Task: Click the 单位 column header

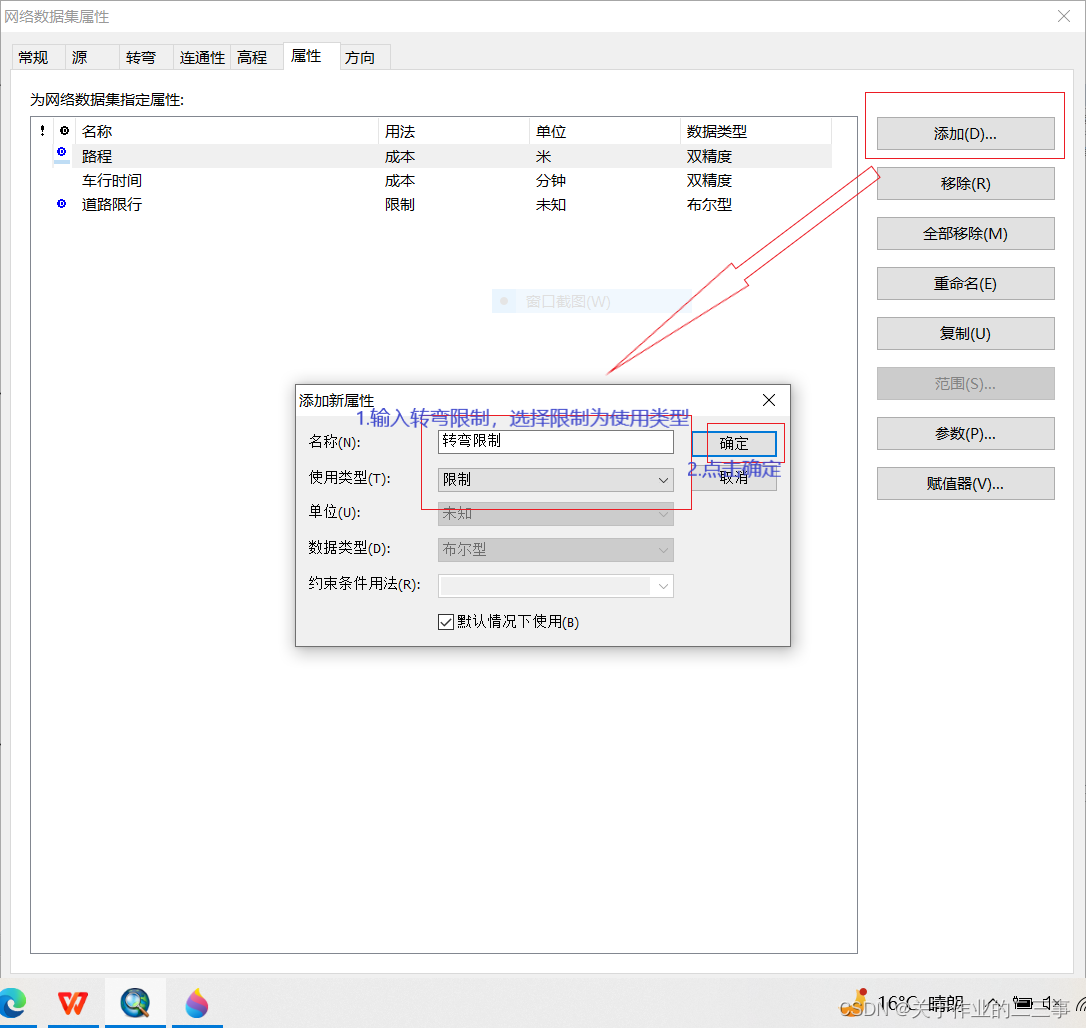Action: coord(605,131)
